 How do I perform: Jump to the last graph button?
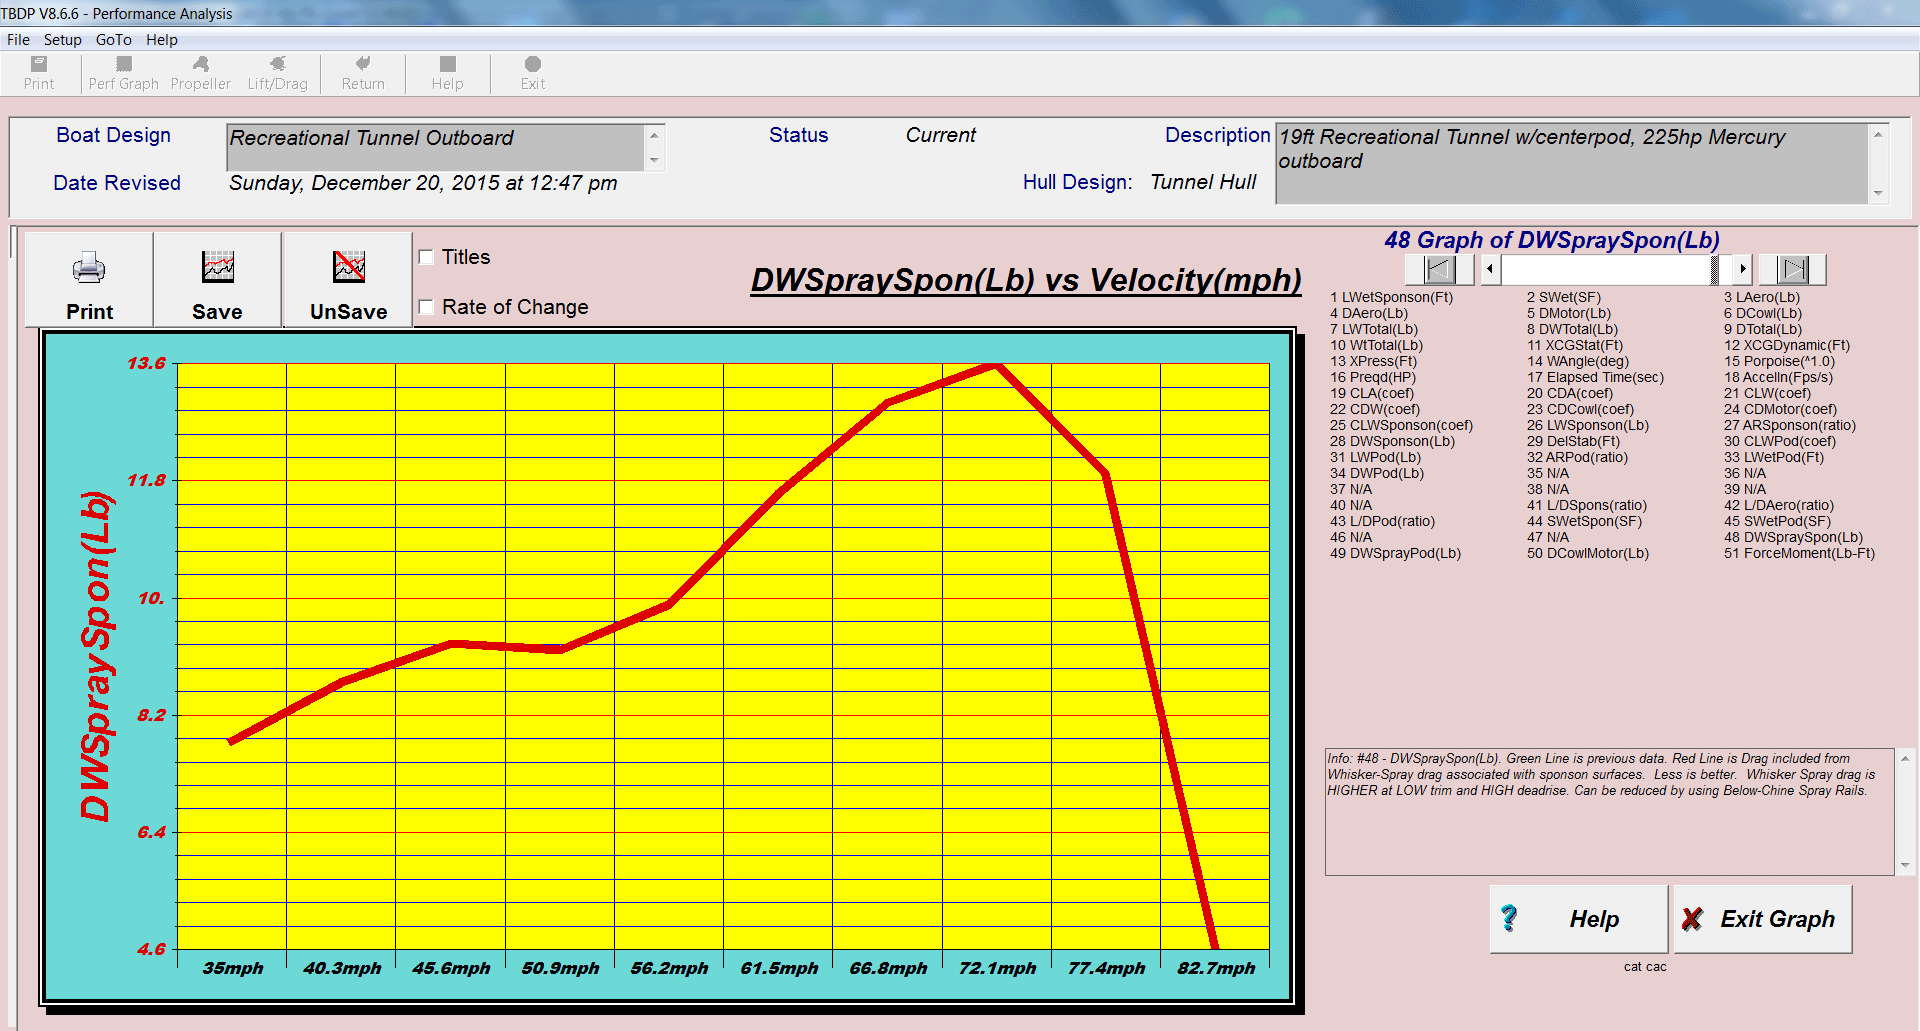point(1793,269)
